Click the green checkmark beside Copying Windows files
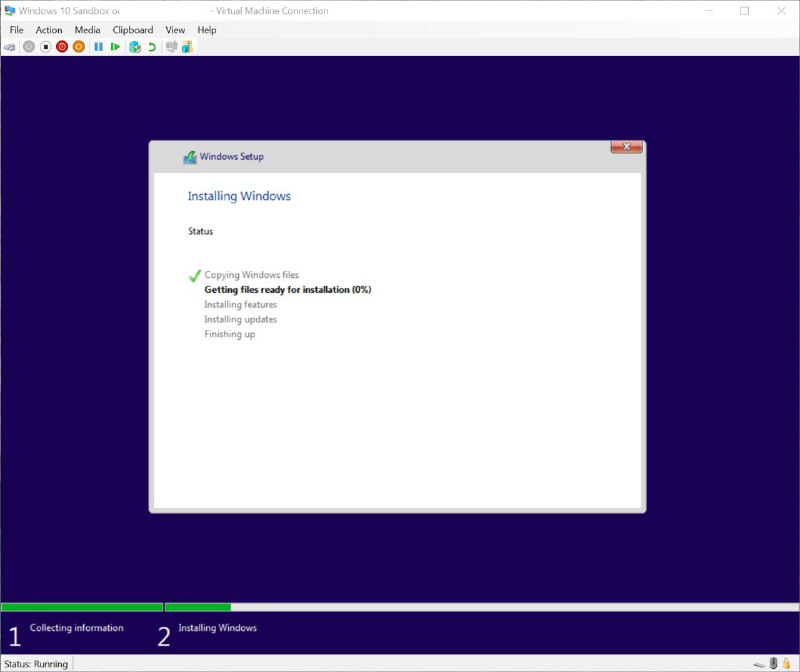The width and height of the screenshot is (800, 672). [x=194, y=276]
